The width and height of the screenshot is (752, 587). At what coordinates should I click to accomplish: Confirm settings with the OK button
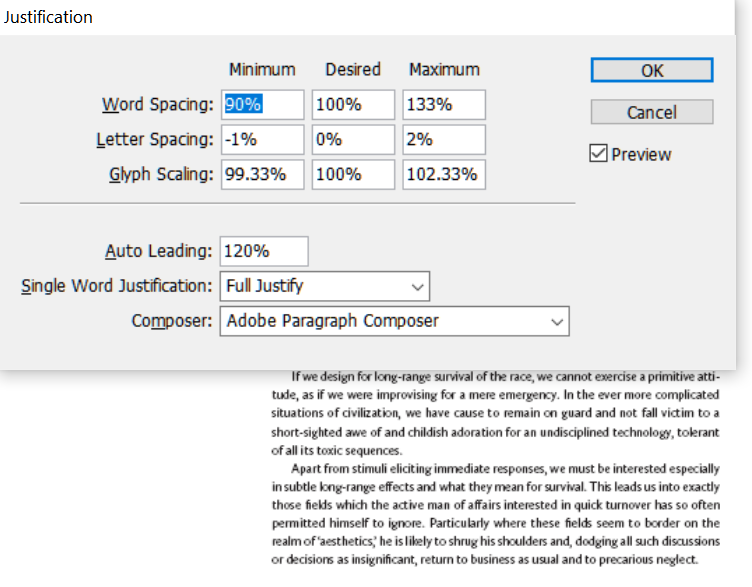[652, 70]
